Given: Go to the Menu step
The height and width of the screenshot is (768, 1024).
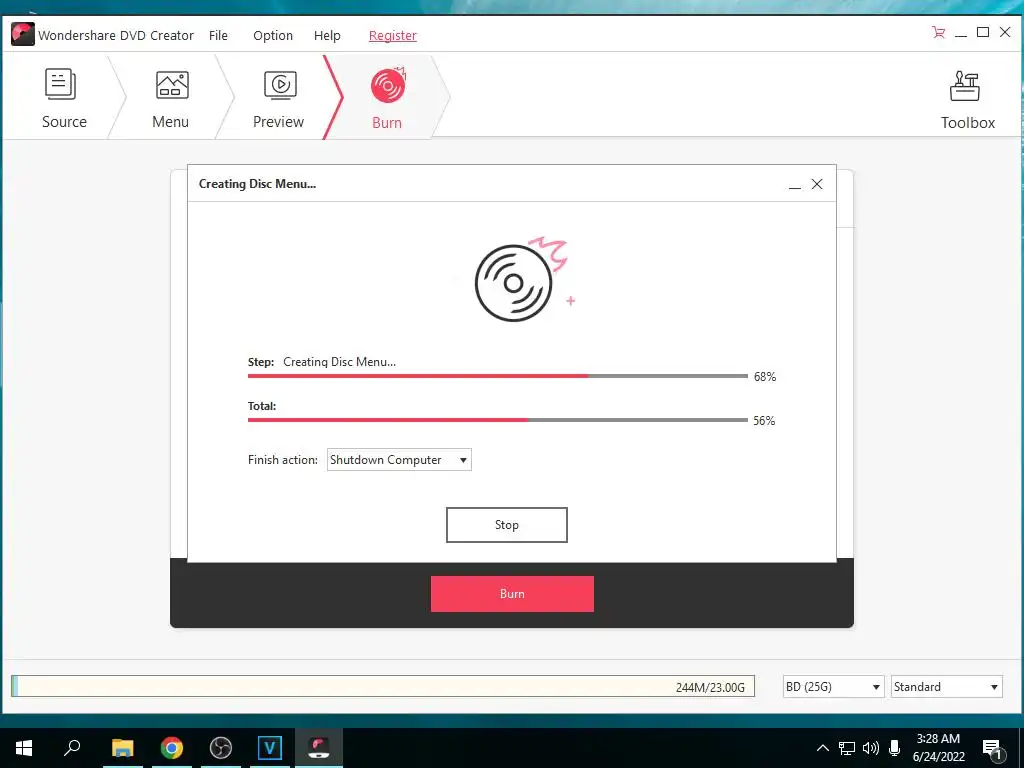Looking at the screenshot, I should (171, 98).
